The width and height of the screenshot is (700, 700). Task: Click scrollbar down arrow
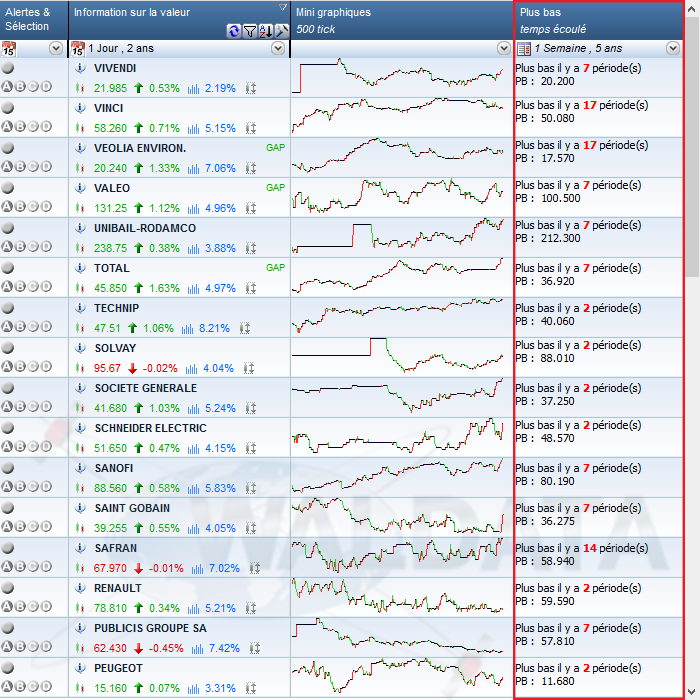(692, 691)
